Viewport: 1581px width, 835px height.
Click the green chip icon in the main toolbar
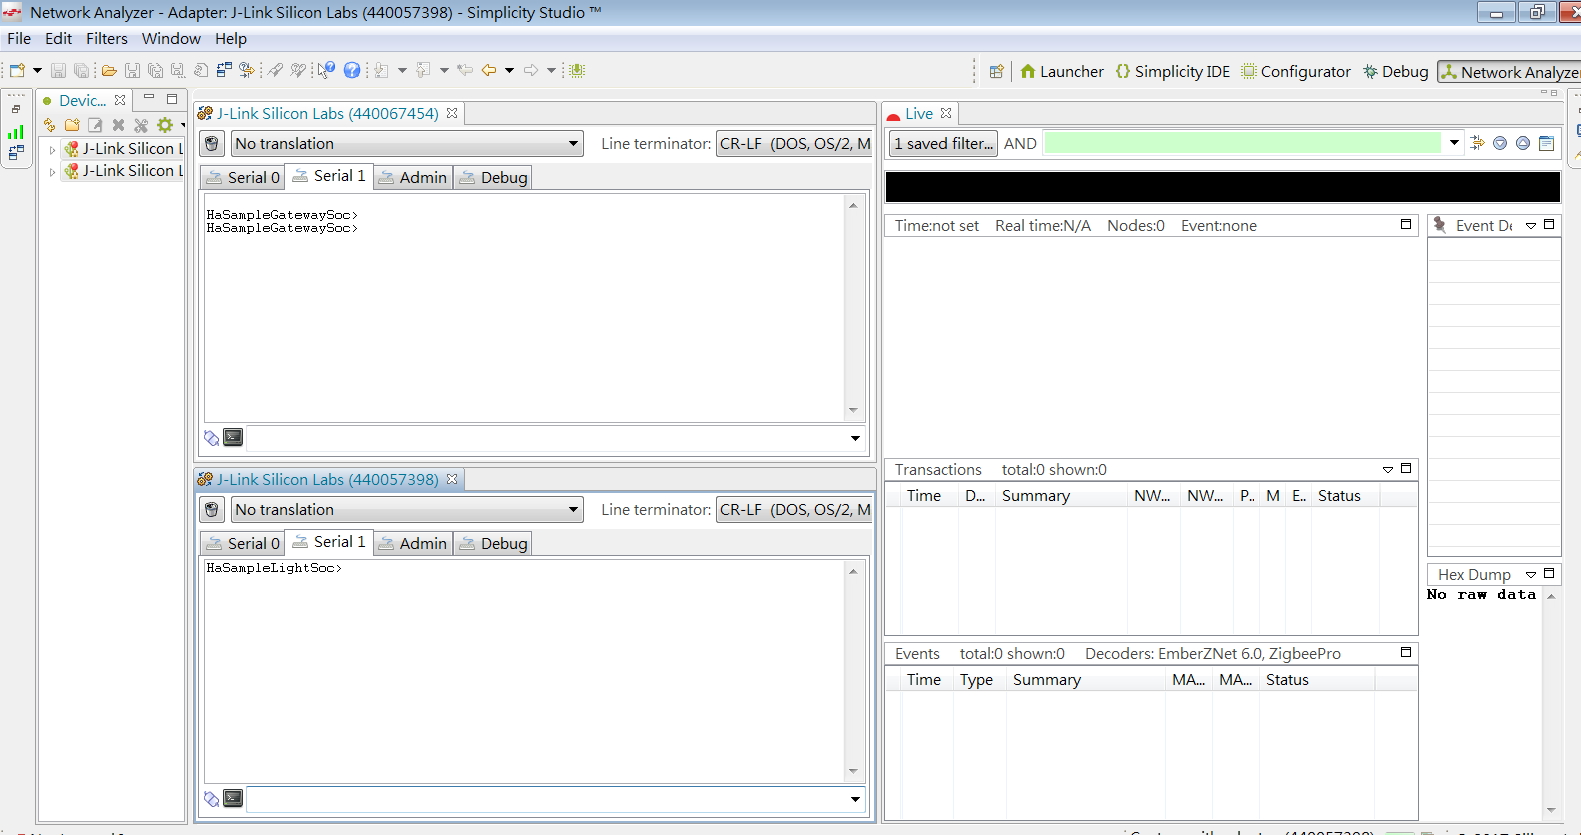[x=577, y=70]
